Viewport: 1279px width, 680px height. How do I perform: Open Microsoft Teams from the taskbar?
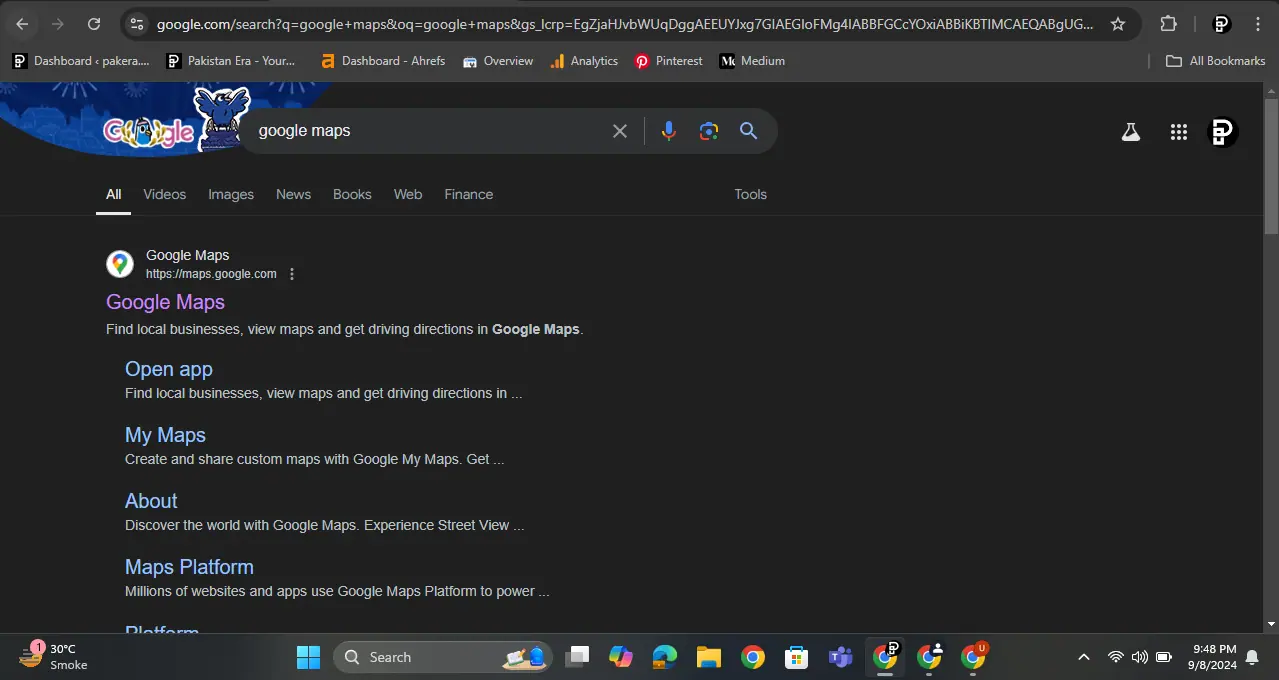[840, 657]
